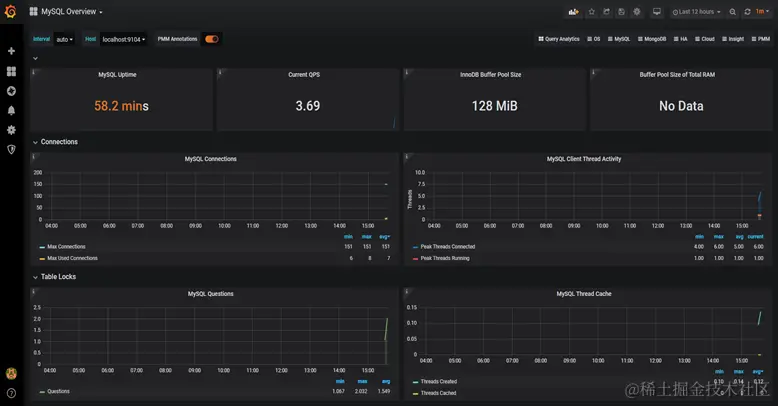Toggle Peak Threads Running series
This screenshot has height=406, width=778.
445,258
